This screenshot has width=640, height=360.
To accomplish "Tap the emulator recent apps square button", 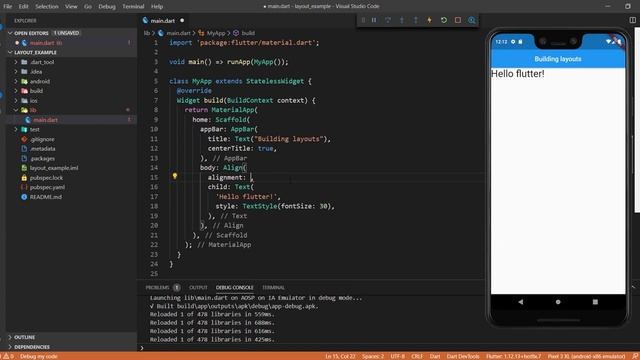I will pyautogui.click(x=595, y=302).
